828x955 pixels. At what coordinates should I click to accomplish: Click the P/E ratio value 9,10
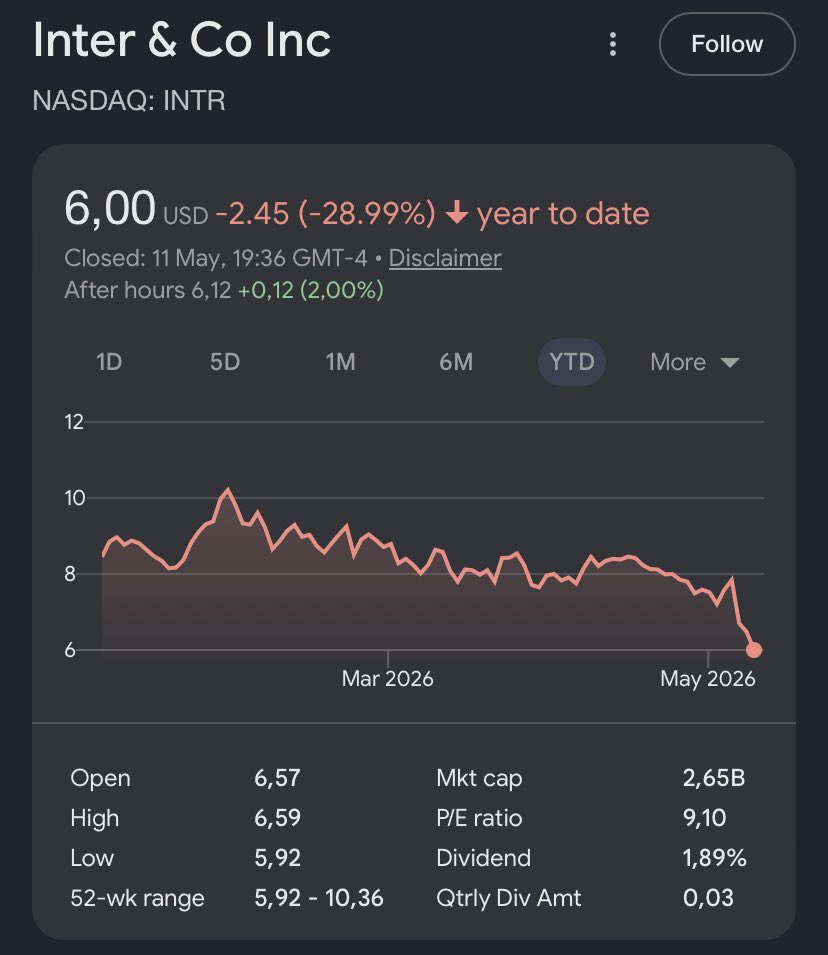click(704, 817)
